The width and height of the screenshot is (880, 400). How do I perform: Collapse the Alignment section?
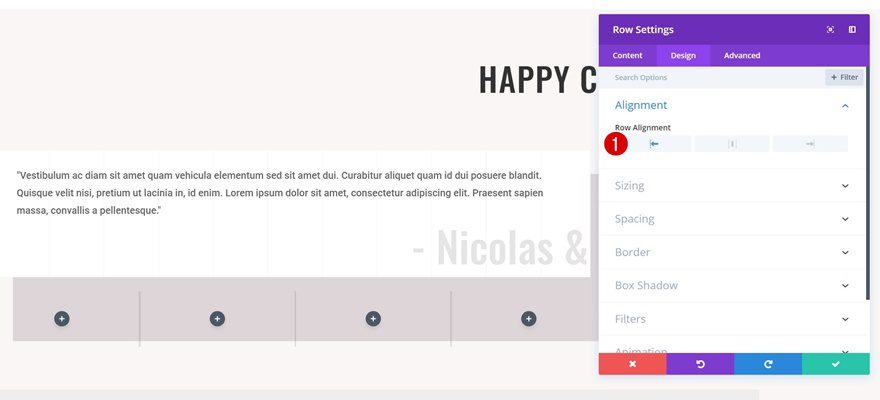[x=845, y=105]
